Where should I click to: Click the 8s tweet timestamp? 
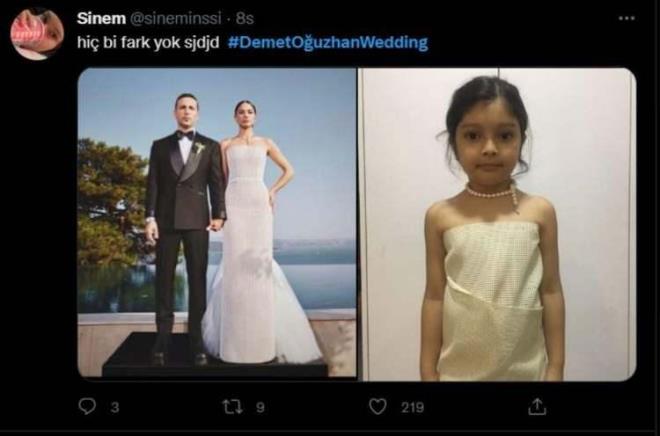pyautogui.click(x=246, y=19)
